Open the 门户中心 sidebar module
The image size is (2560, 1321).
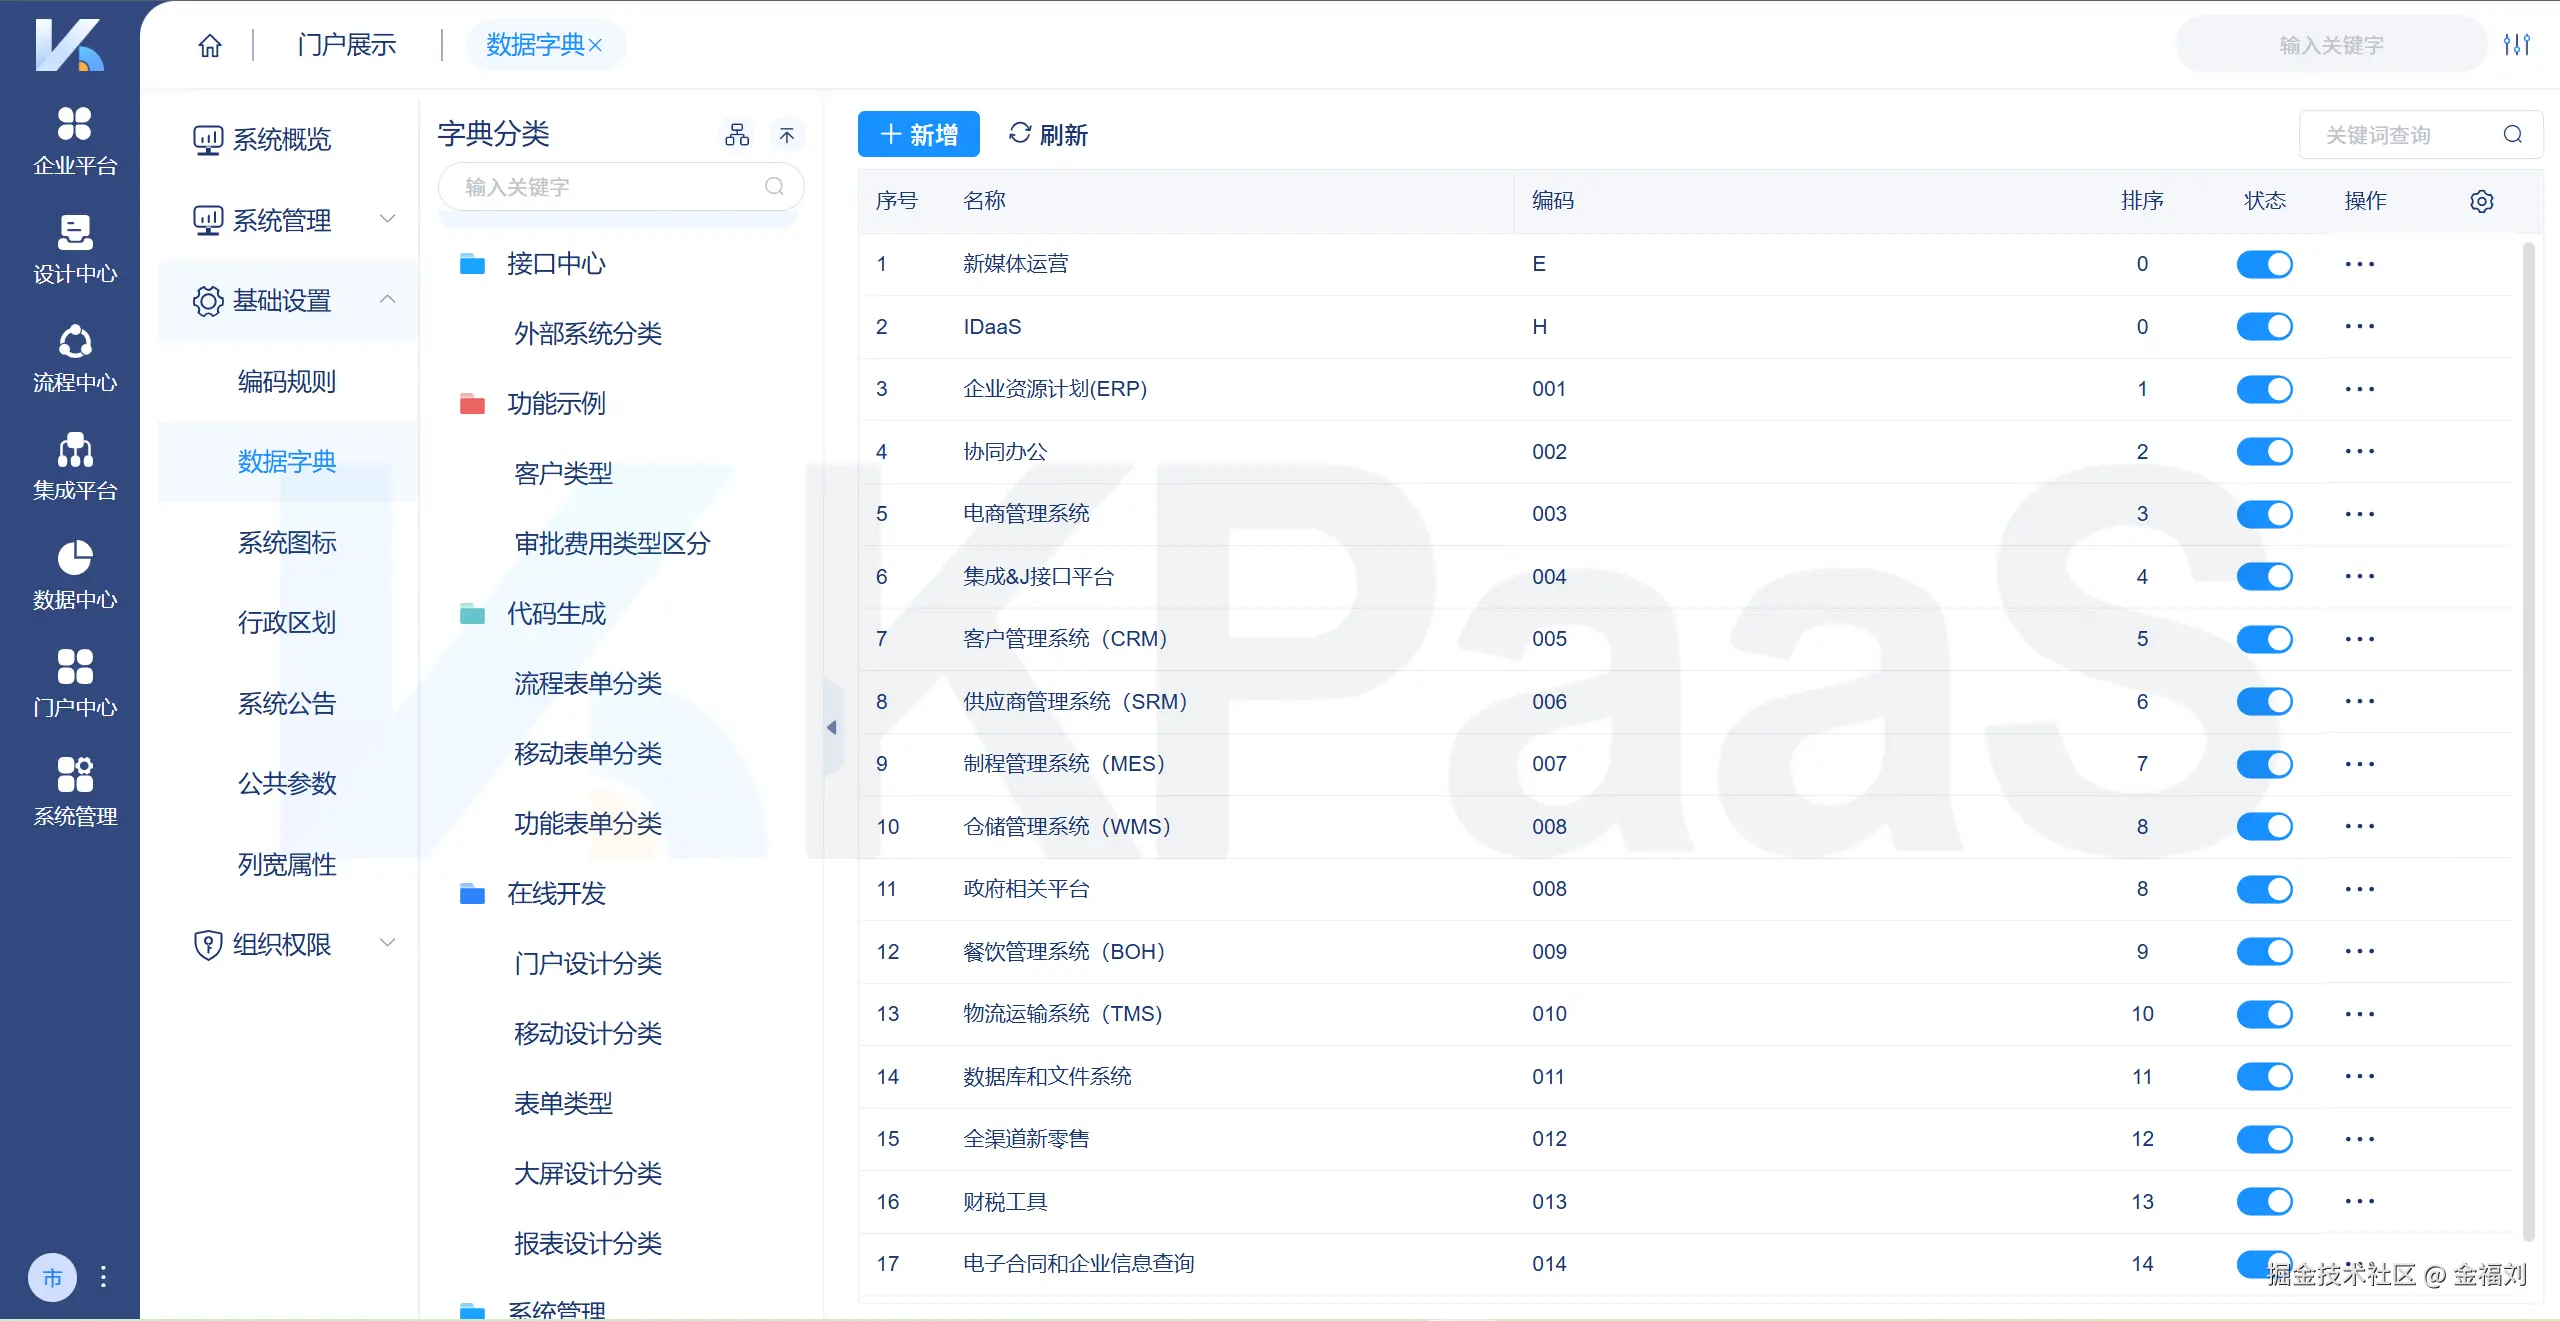72,681
